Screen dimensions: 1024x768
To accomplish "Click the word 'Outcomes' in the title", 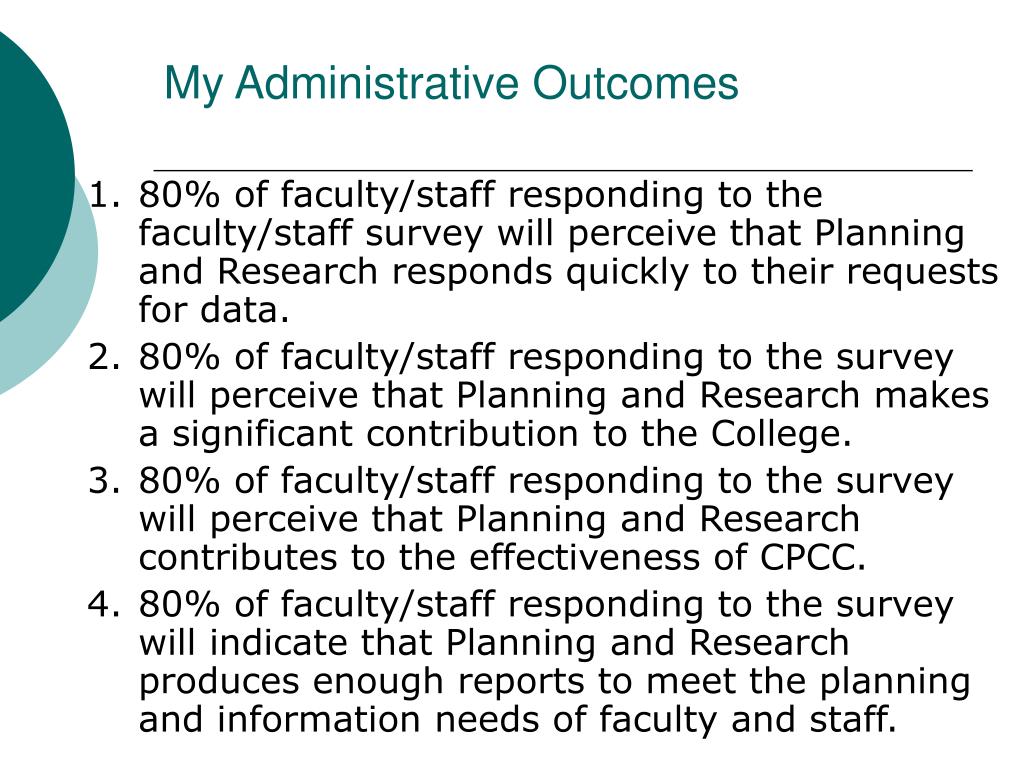I will (635, 82).
